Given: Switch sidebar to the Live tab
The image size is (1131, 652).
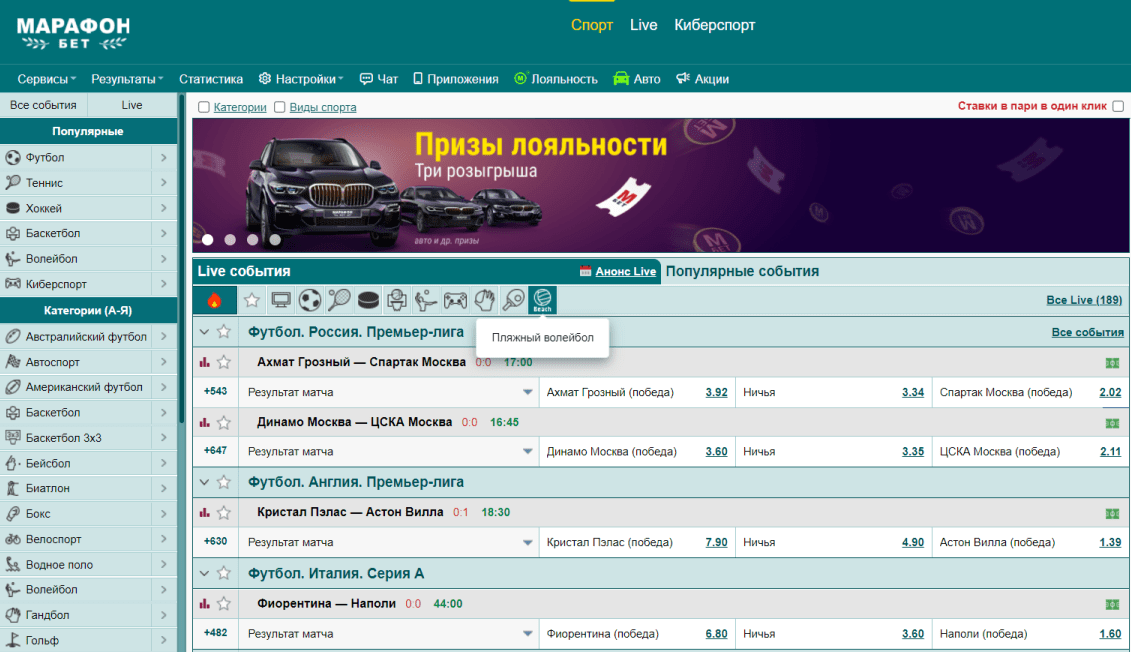Looking at the screenshot, I should (132, 105).
